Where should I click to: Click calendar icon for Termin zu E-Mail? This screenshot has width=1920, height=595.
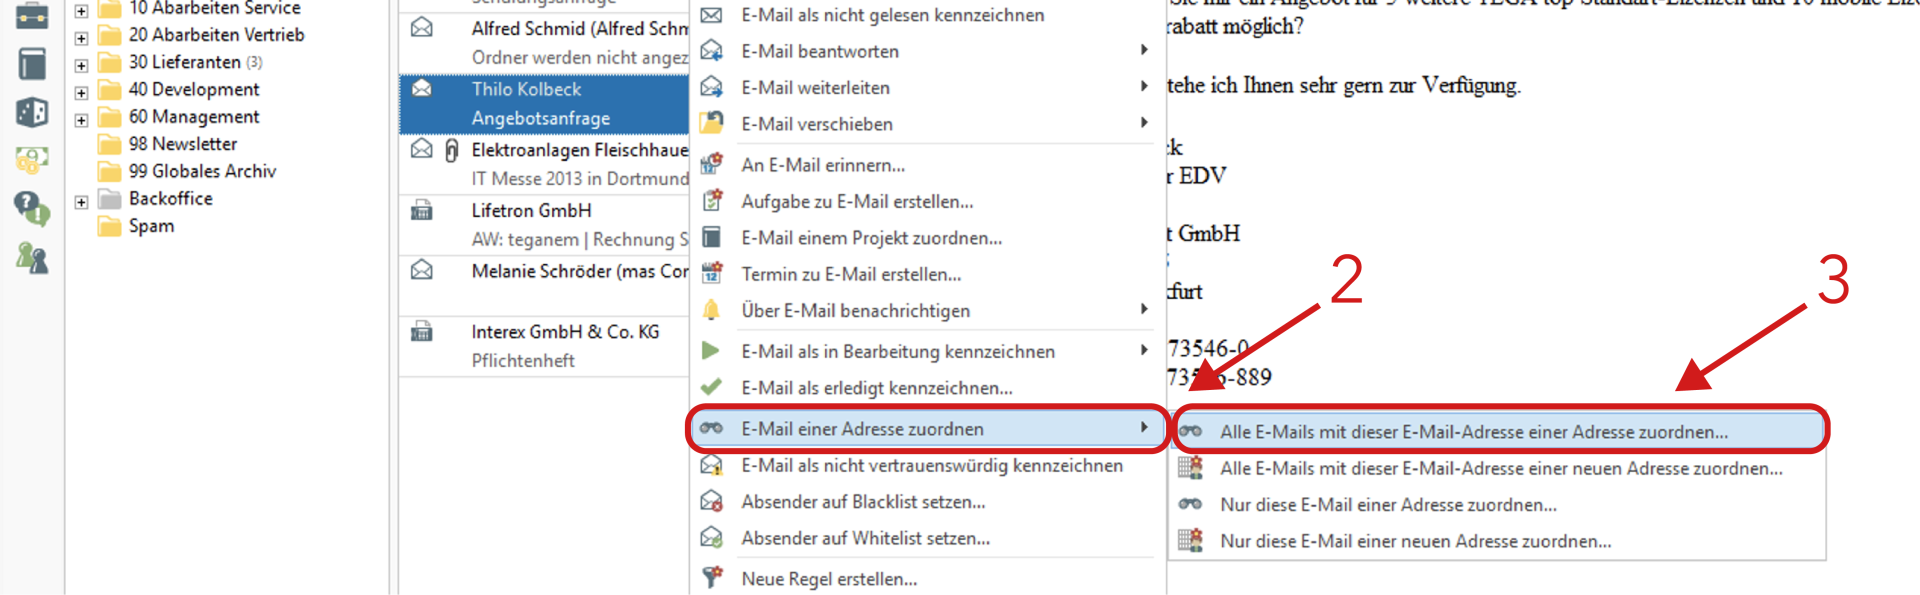(x=711, y=273)
